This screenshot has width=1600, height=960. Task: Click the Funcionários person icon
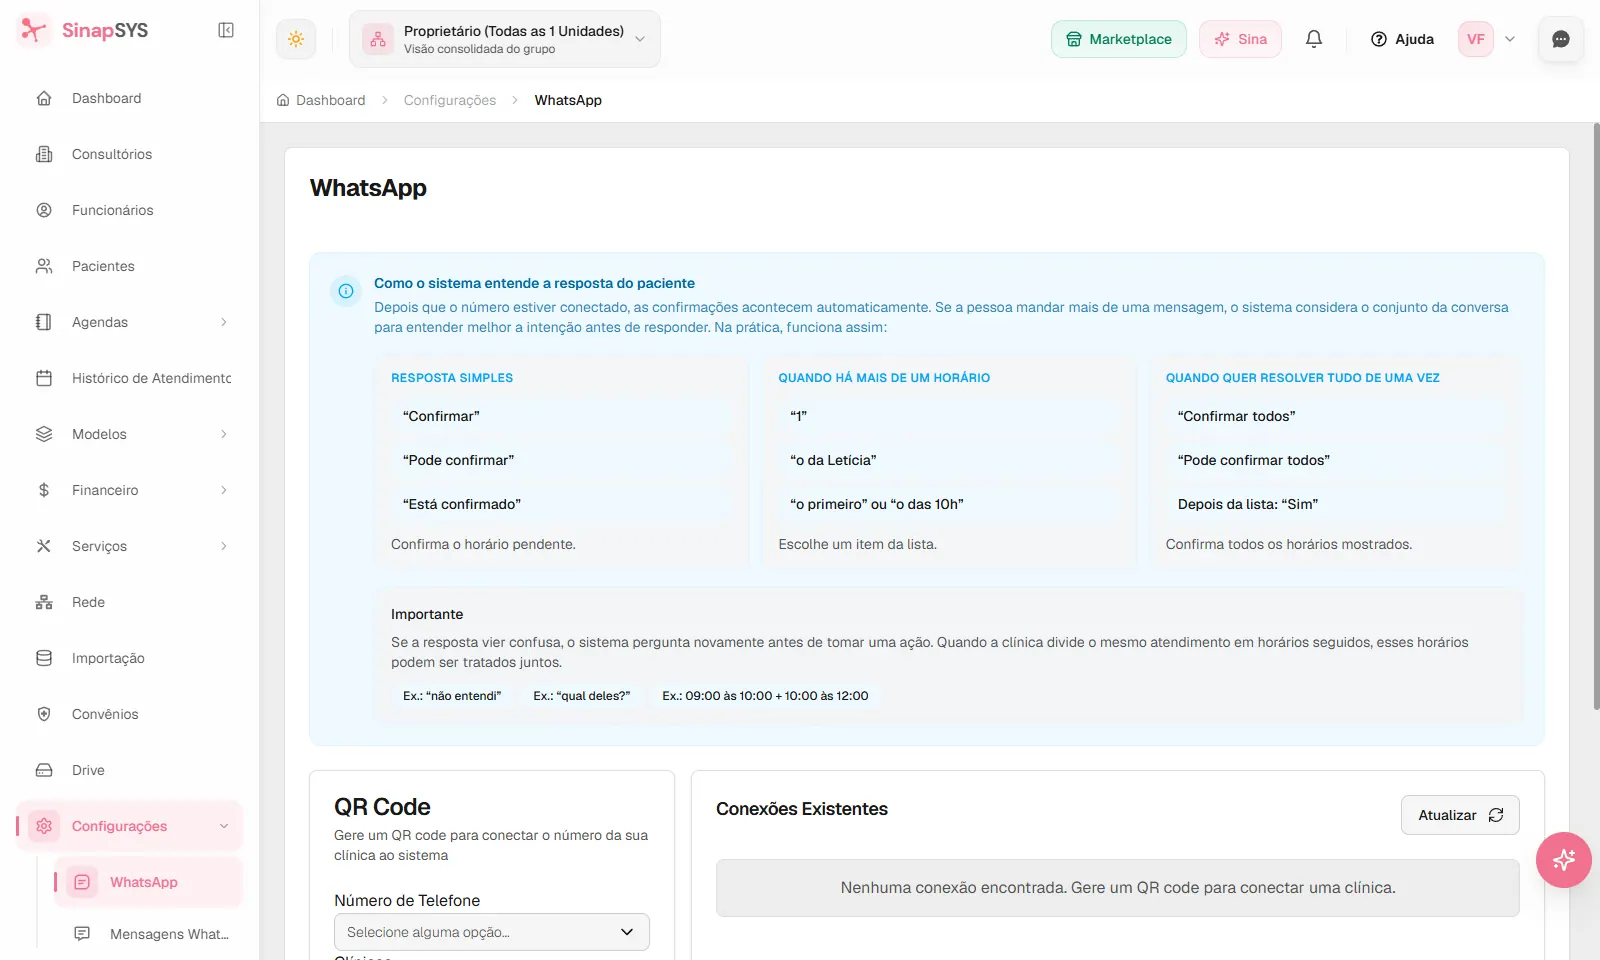click(44, 210)
